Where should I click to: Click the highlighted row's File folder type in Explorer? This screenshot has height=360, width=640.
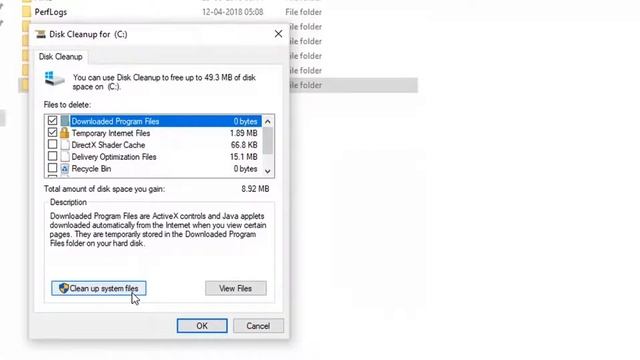[x=305, y=85]
